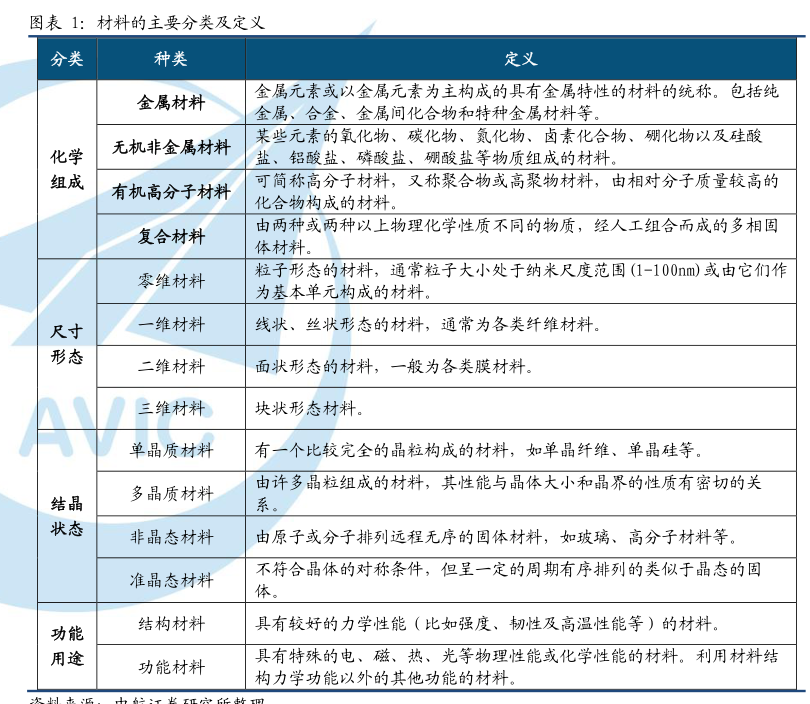Select the "复合材料" cell

click(171, 237)
